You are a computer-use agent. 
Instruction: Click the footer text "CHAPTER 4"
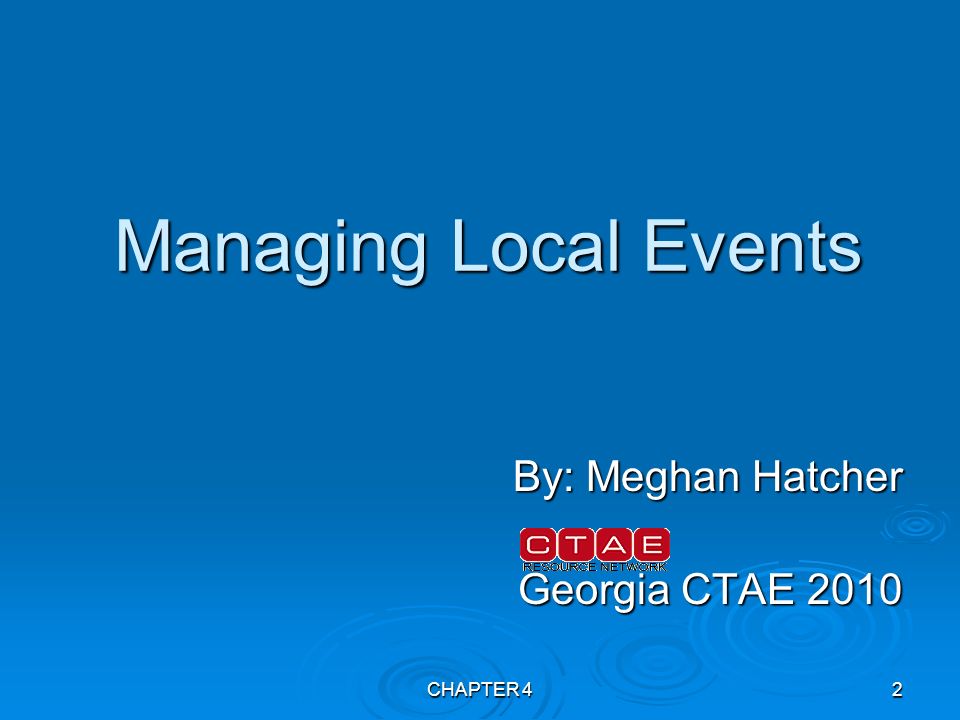[479, 690]
